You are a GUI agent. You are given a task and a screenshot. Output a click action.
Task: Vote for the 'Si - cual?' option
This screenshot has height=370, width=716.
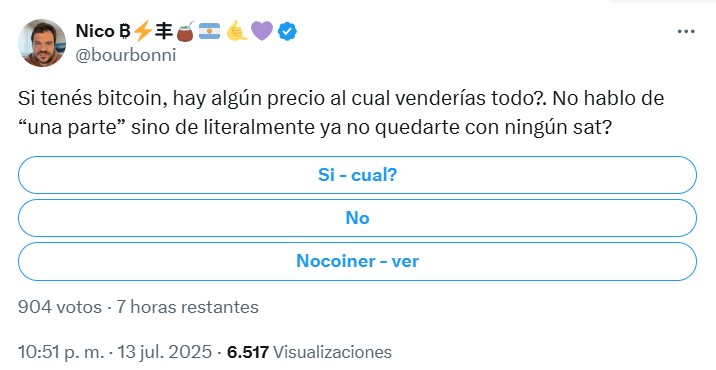(x=358, y=175)
